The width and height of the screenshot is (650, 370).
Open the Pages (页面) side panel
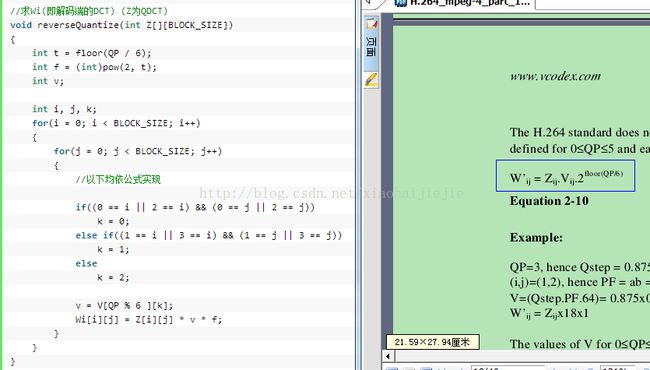coord(371,44)
